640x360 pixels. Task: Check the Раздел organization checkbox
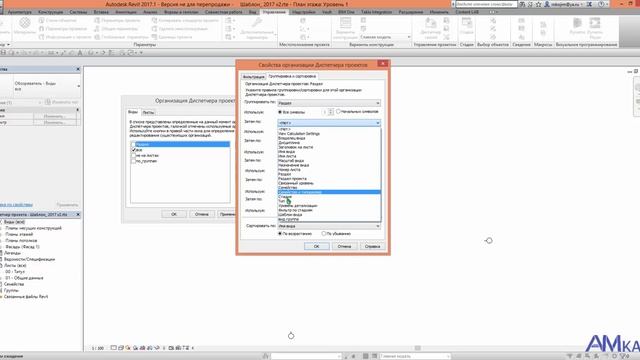point(133,144)
